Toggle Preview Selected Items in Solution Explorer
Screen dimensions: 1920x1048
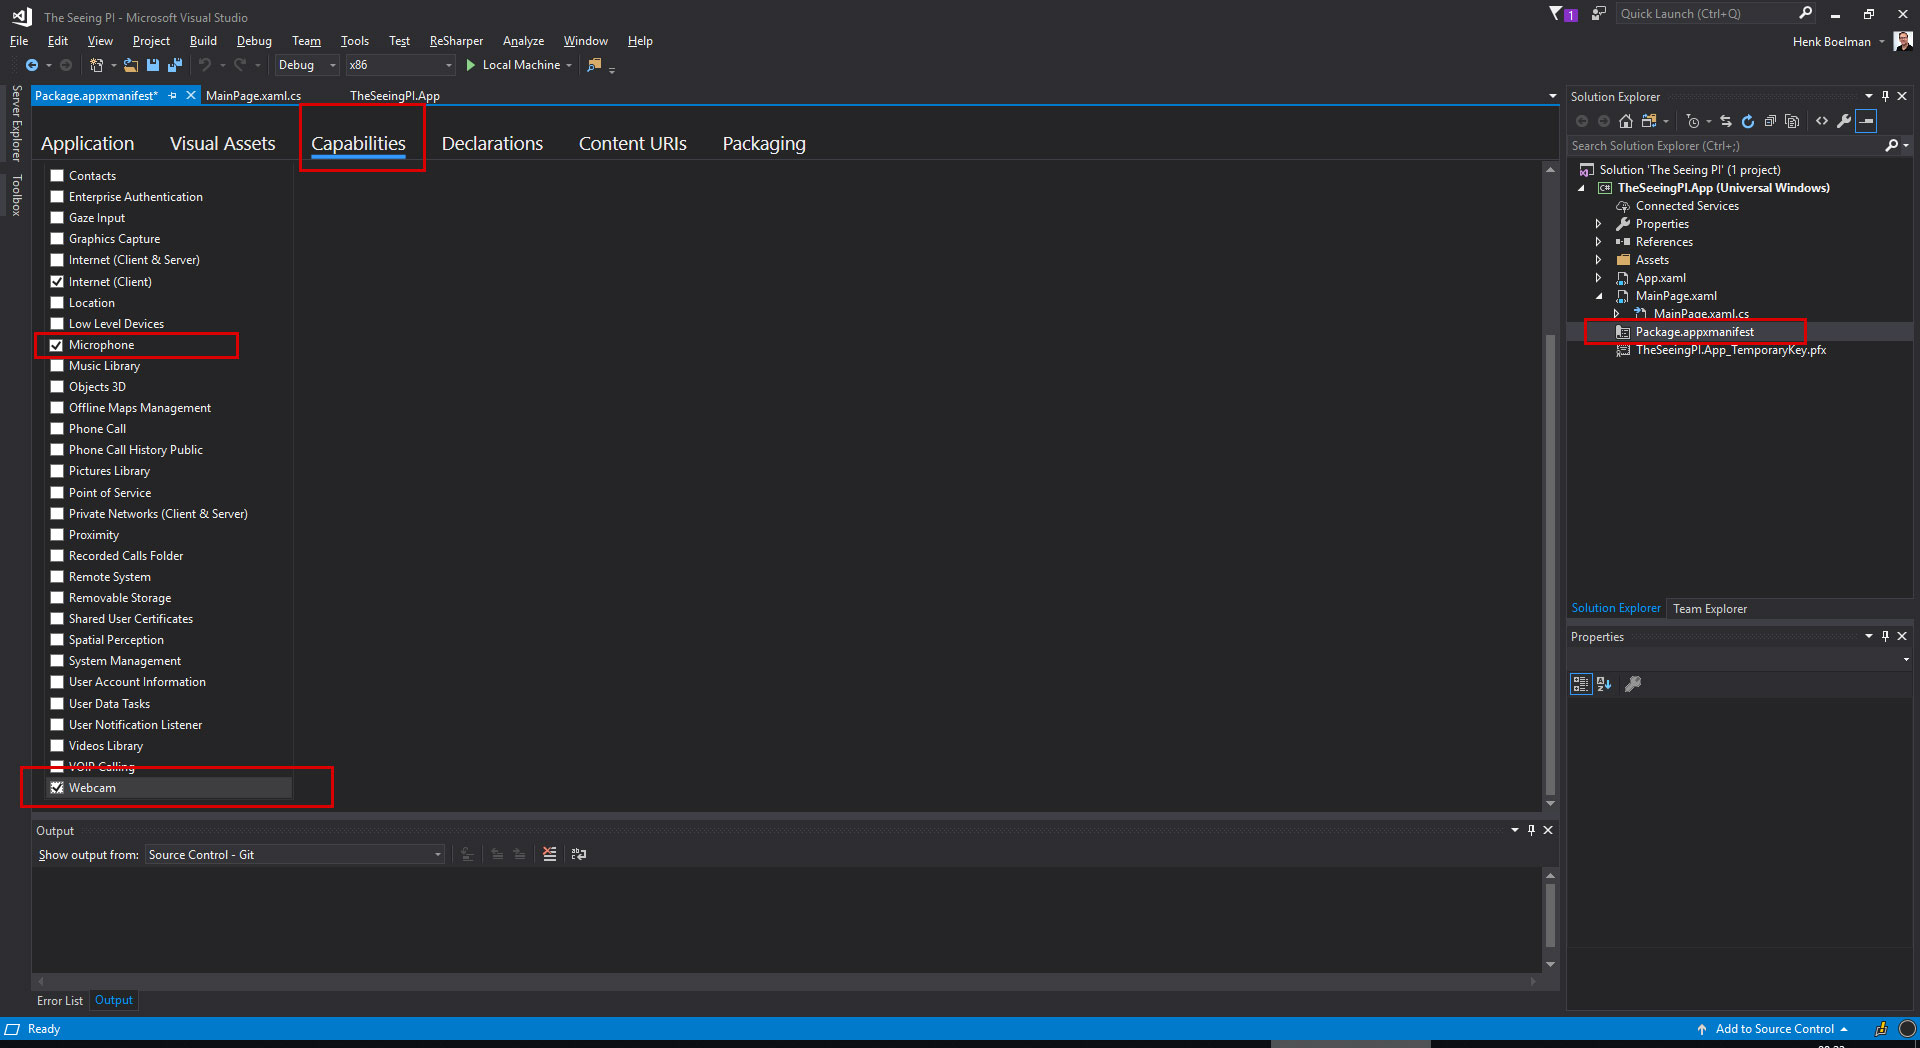1866,121
